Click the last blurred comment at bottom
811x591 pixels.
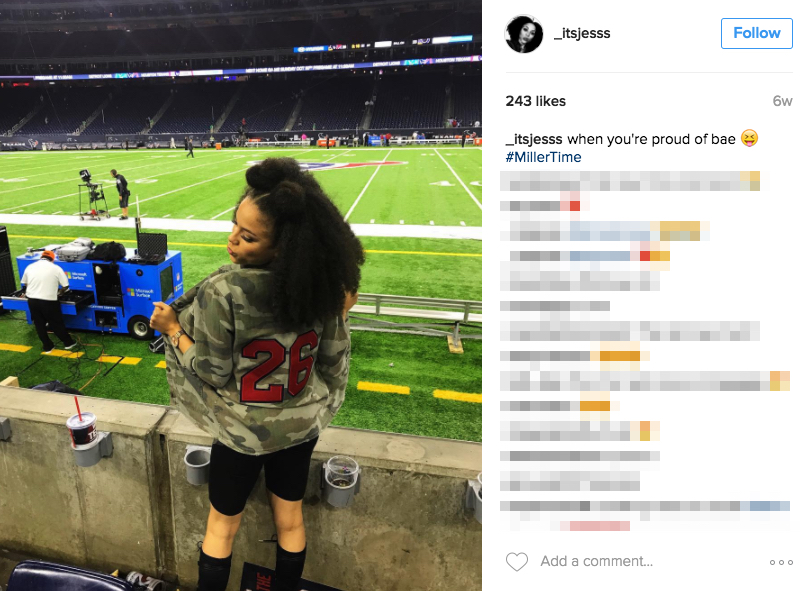pos(645,515)
